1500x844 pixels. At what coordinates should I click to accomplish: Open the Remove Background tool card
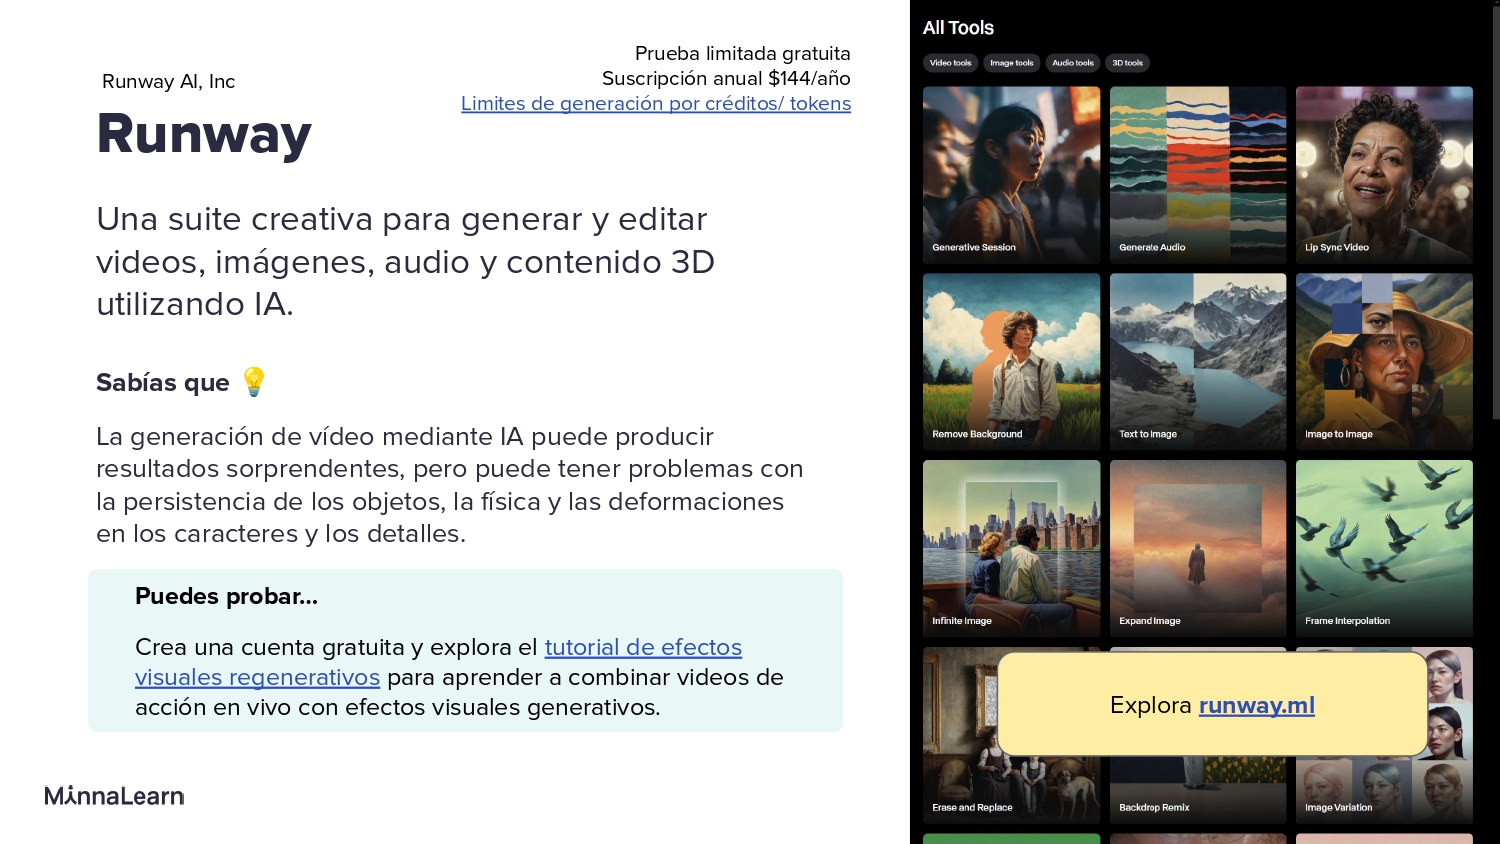click(1011, 362)
